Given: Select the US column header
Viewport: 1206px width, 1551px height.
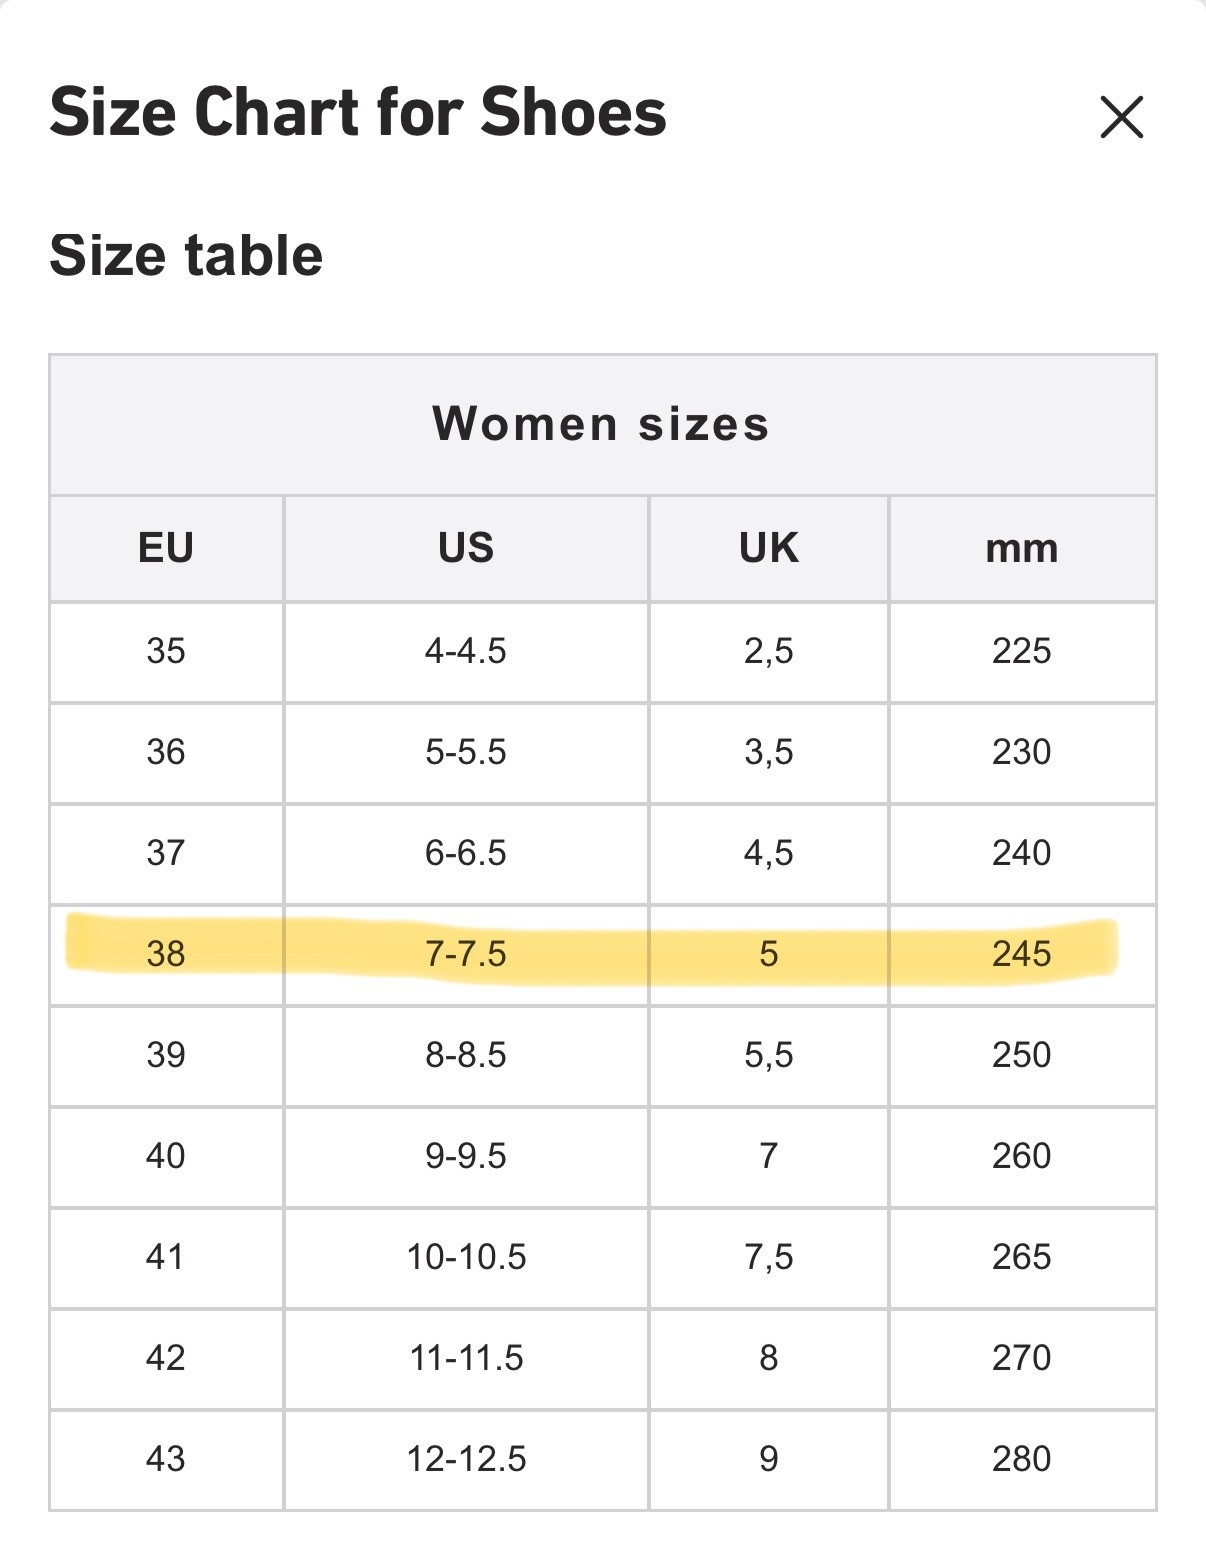Looking at the screenshot, I should 466,548.
